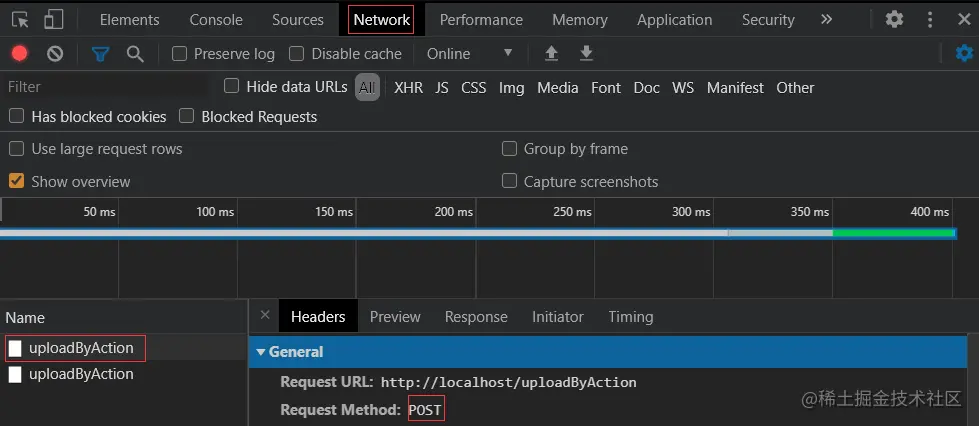
Task: Enable Has blocked cookies filter
Action: [x=17, y=116]
